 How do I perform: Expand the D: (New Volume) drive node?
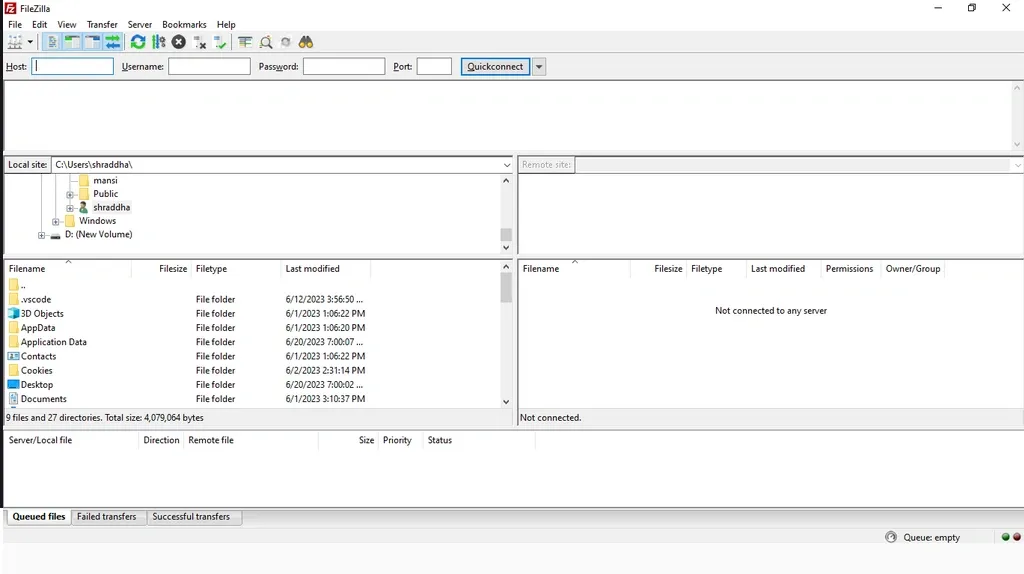42,235
